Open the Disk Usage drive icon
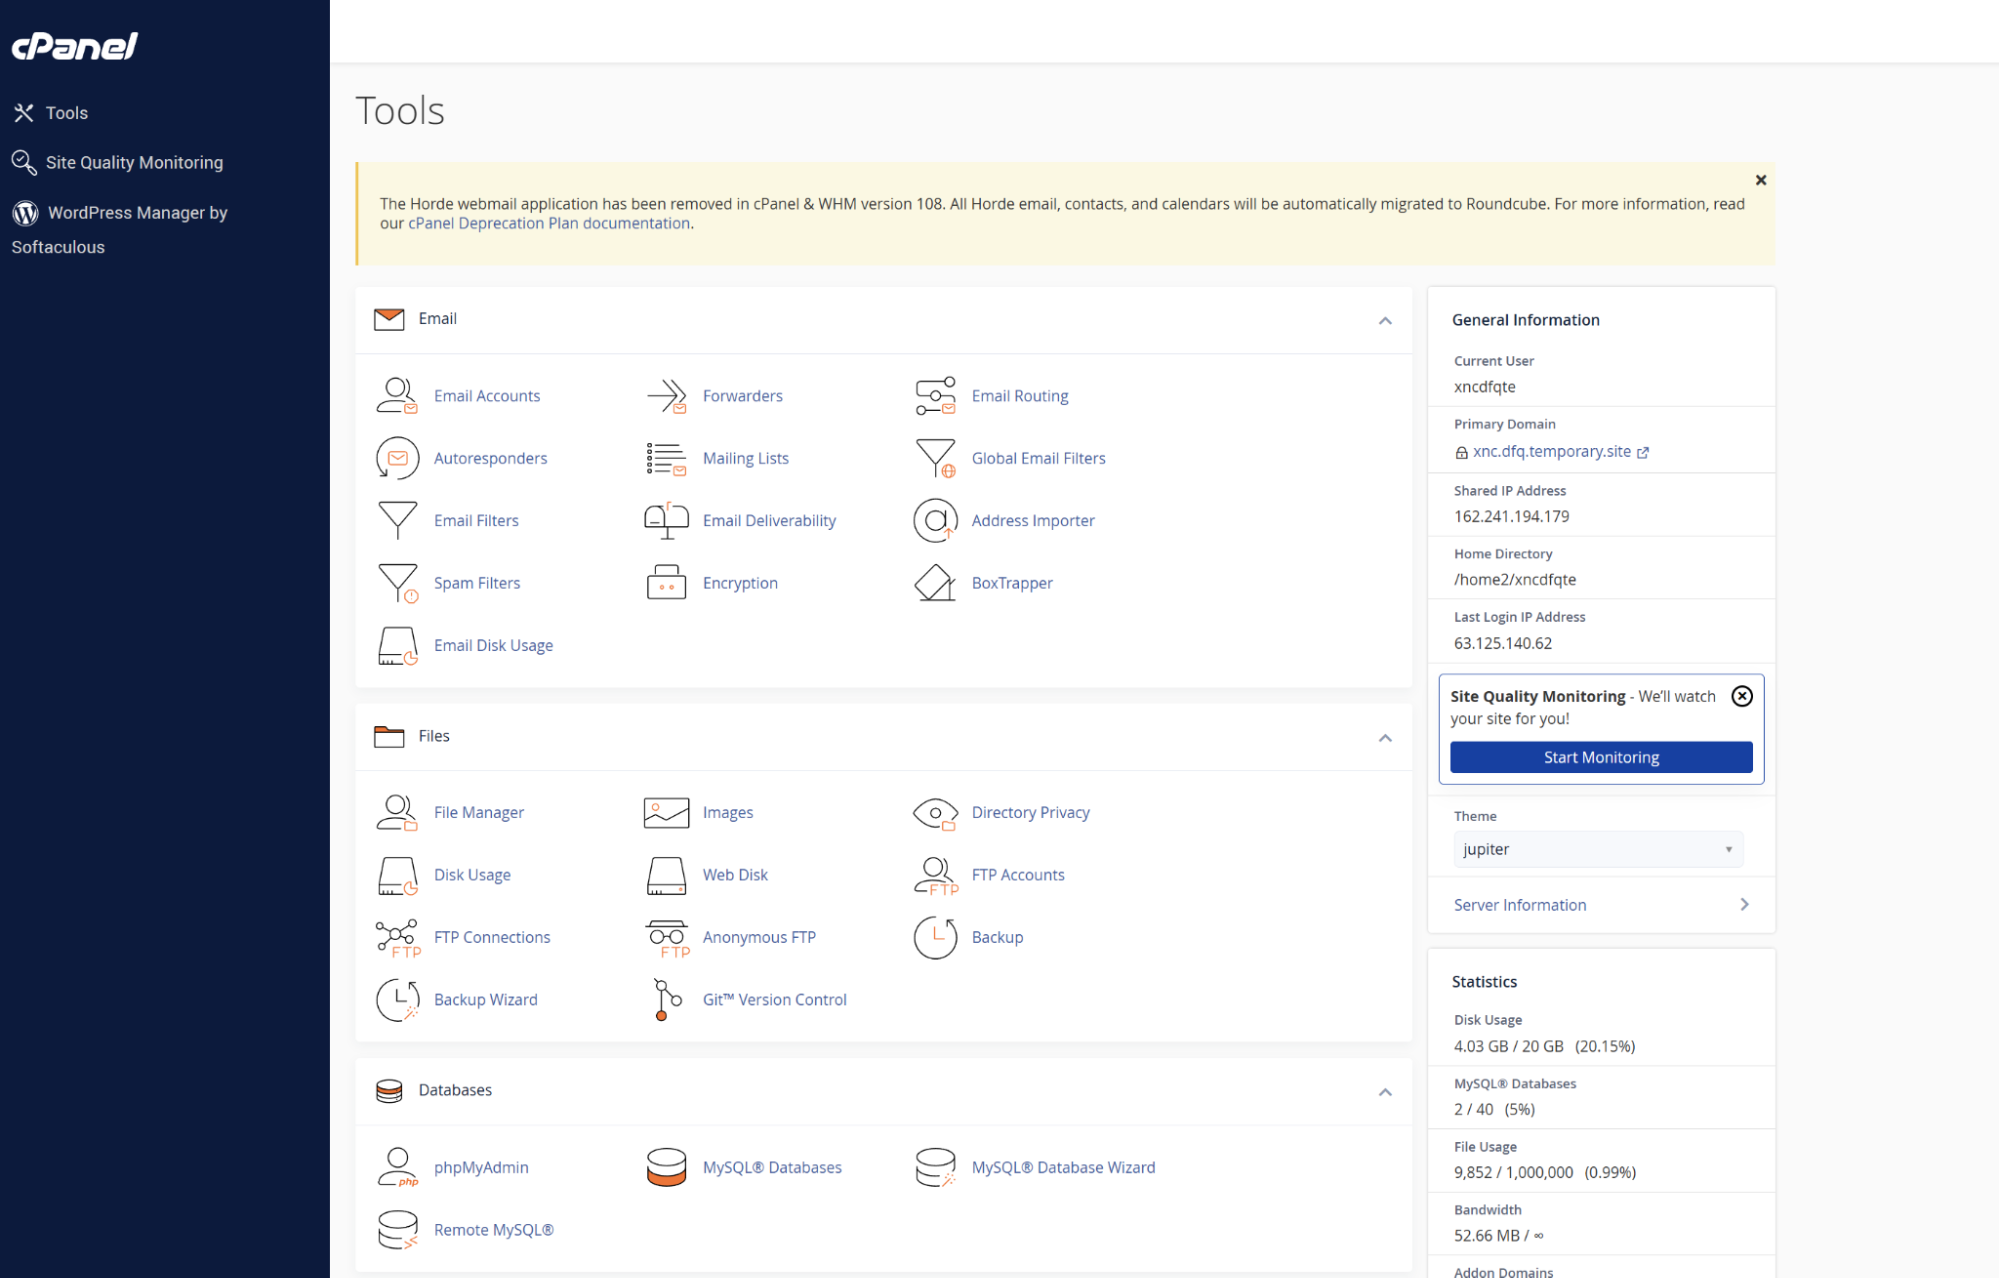The height and width of the screenshot is (1278, 1999). 397,875
